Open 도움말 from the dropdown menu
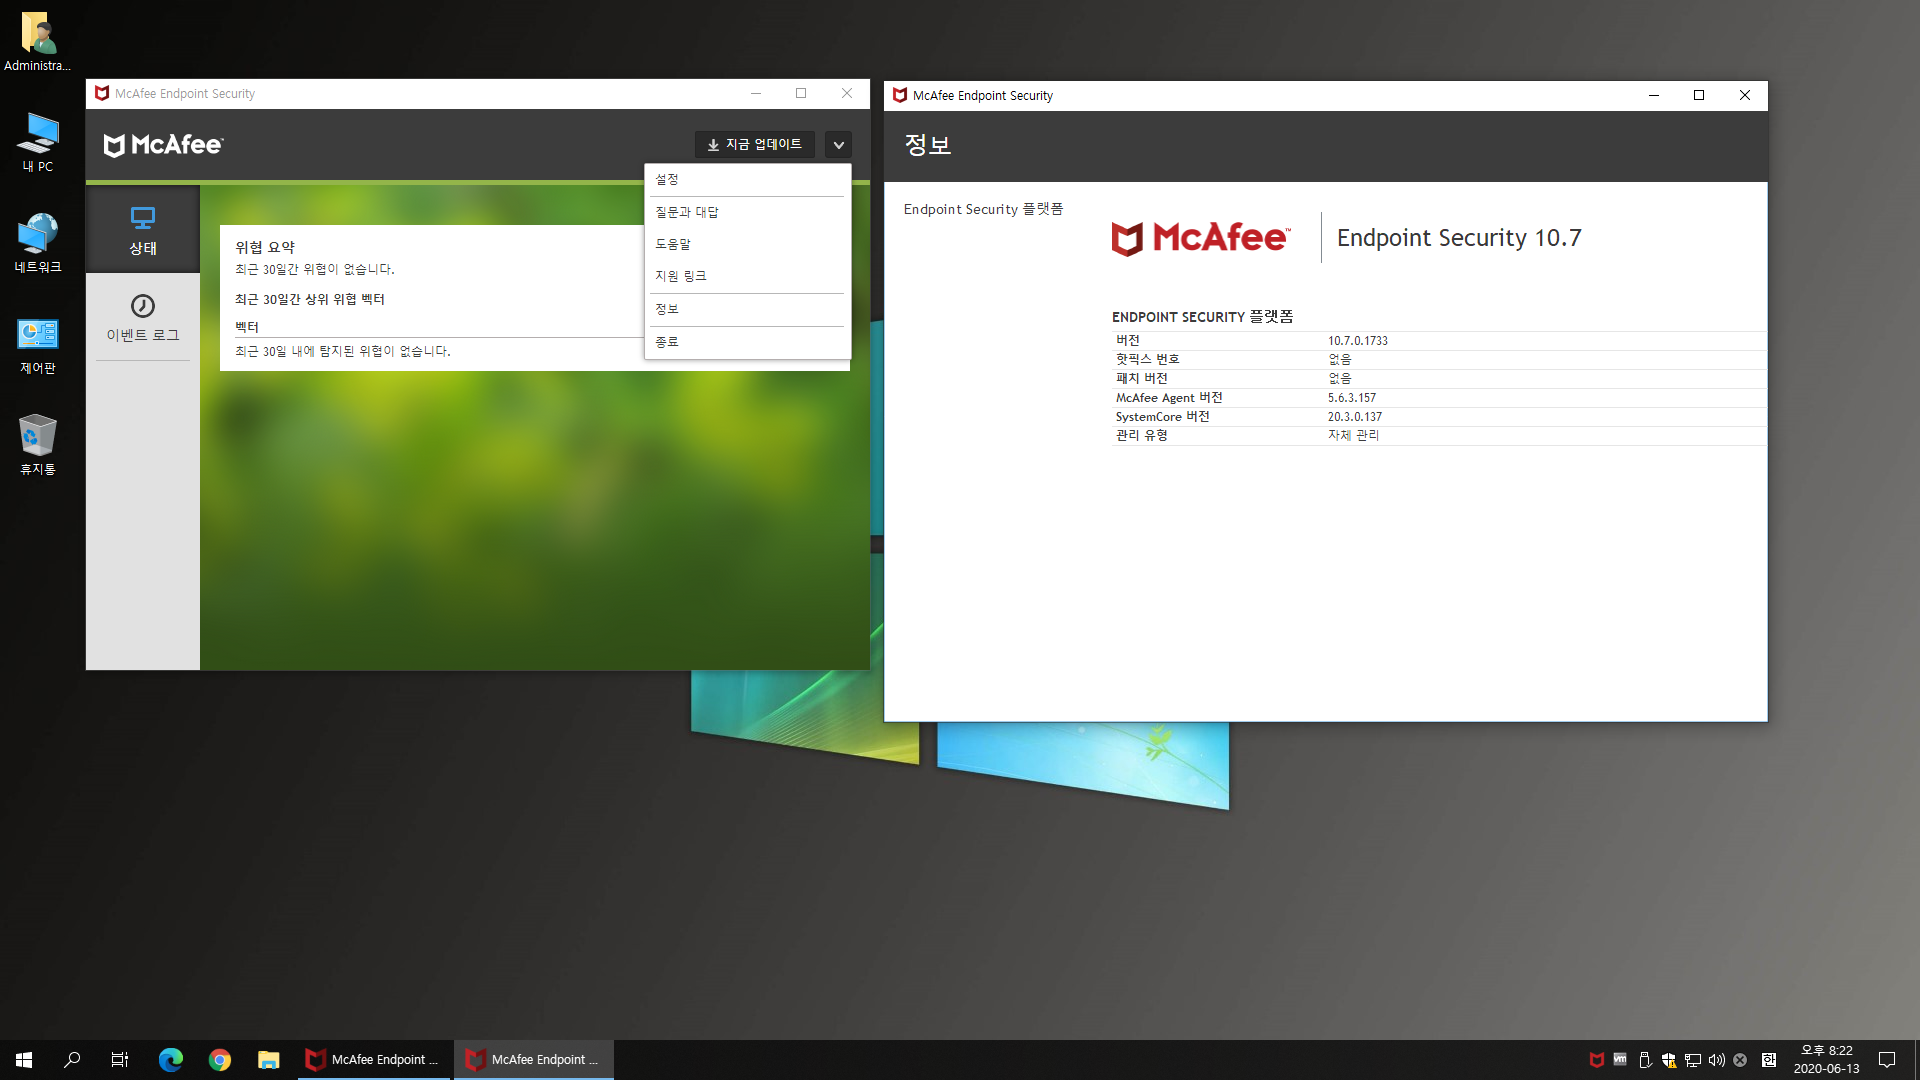The height and width of the screenshot is (1080, 1920). point(747,244)
